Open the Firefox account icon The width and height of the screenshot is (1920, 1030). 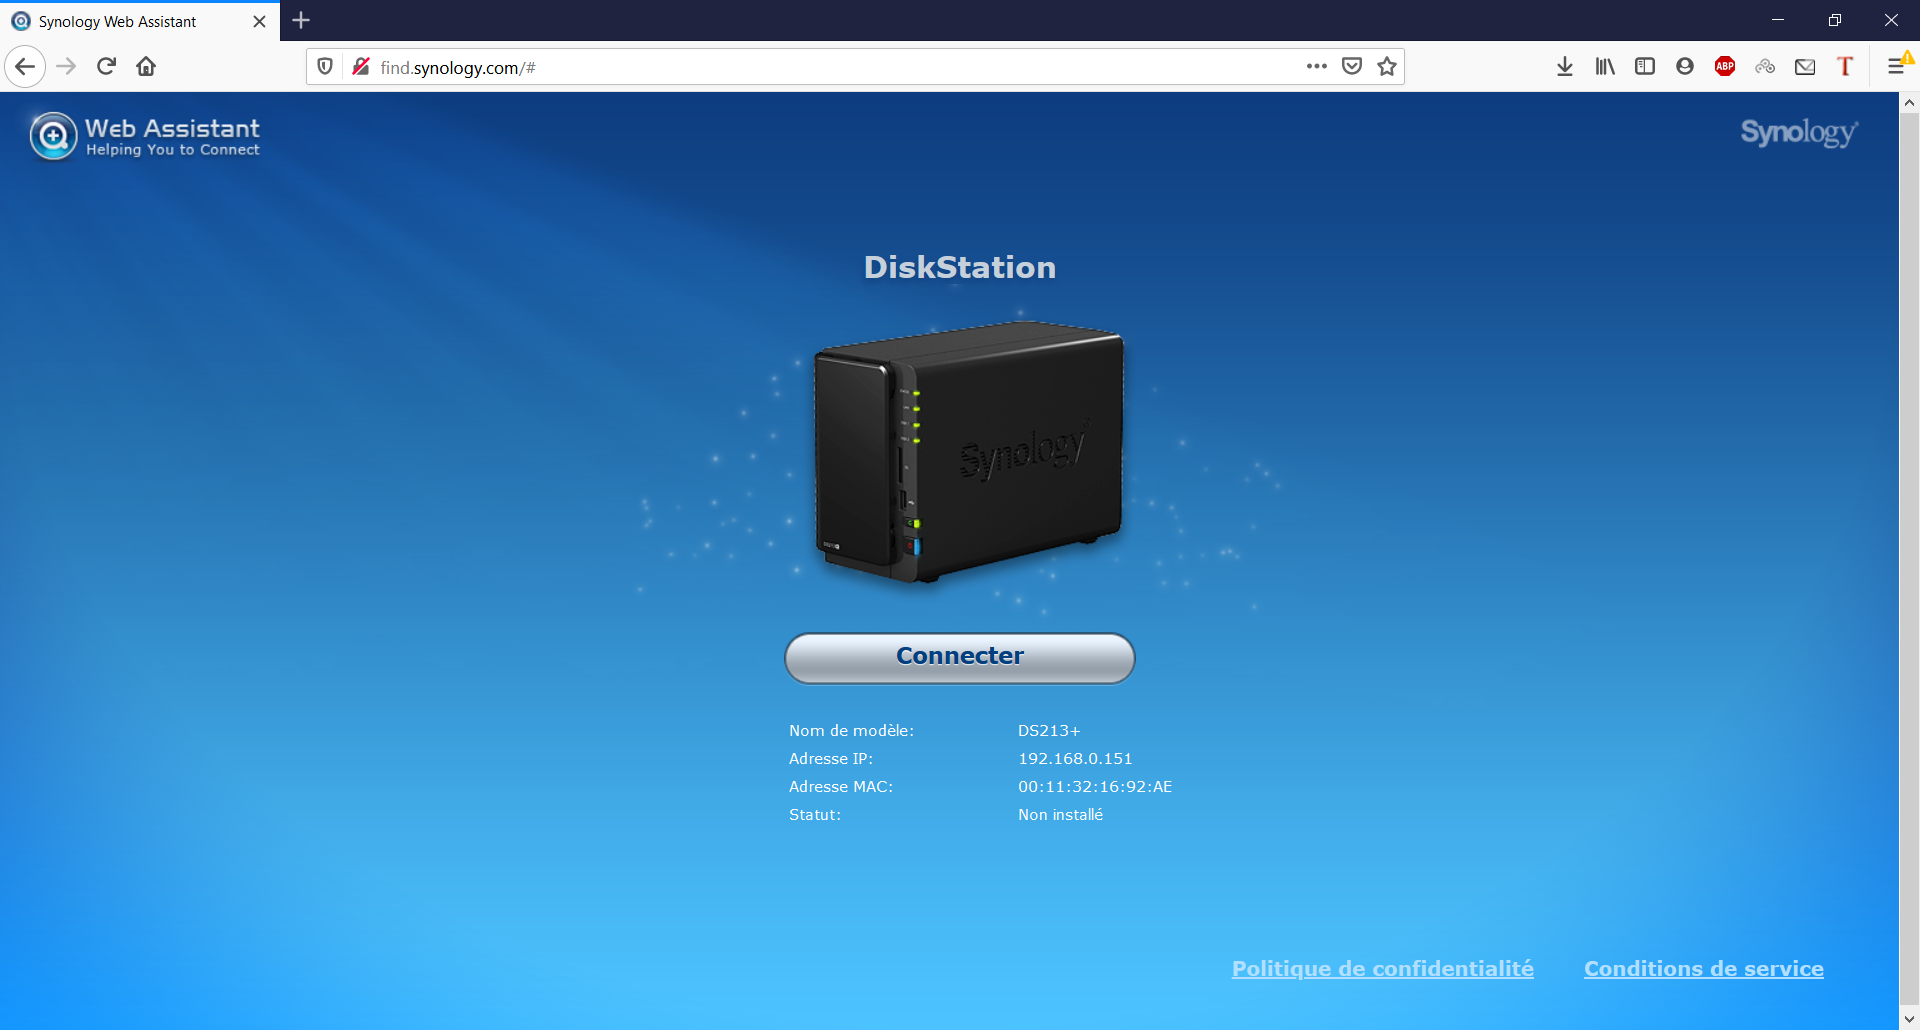1685,66
